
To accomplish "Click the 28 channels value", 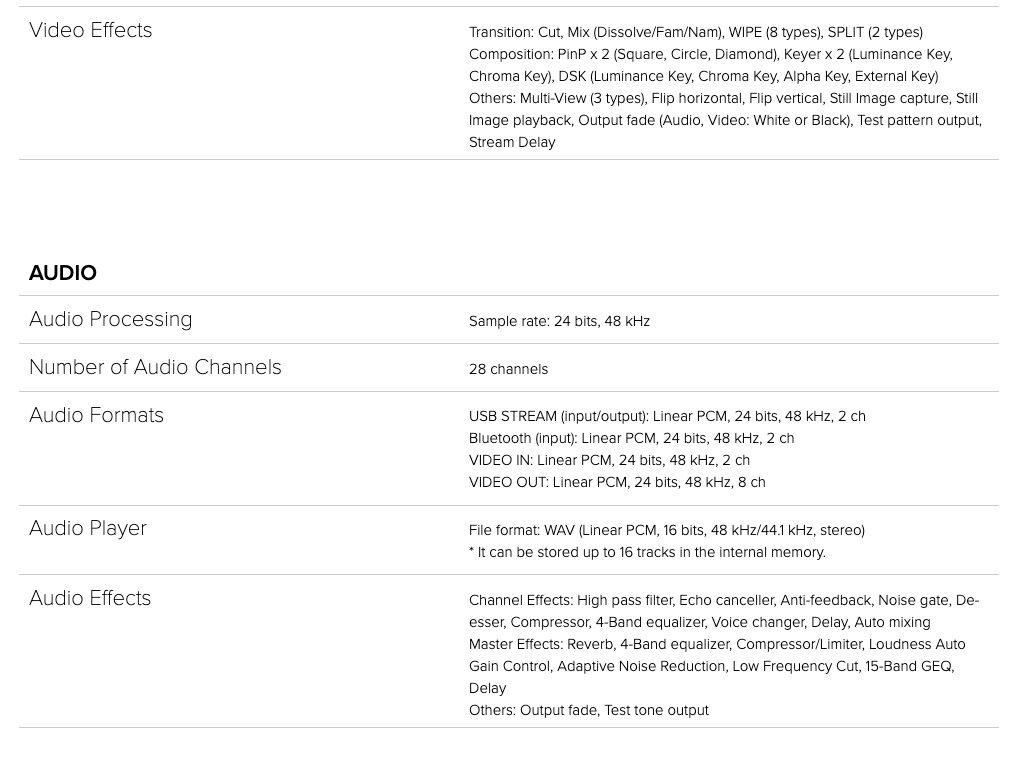I will (508, 369).
